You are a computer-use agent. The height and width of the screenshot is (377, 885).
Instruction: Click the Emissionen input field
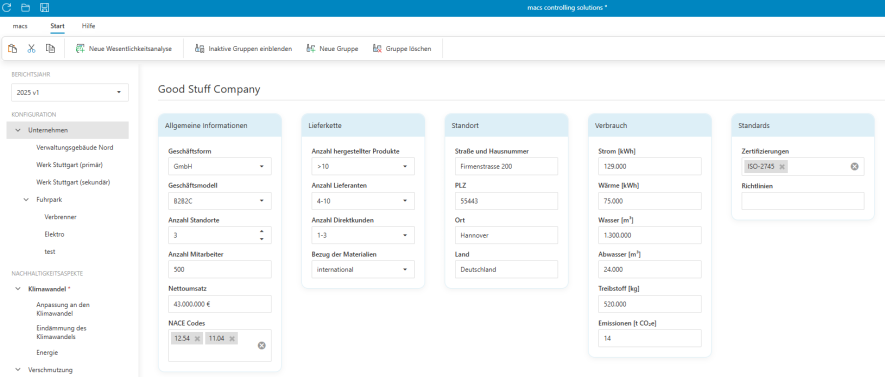click(650, 339)
